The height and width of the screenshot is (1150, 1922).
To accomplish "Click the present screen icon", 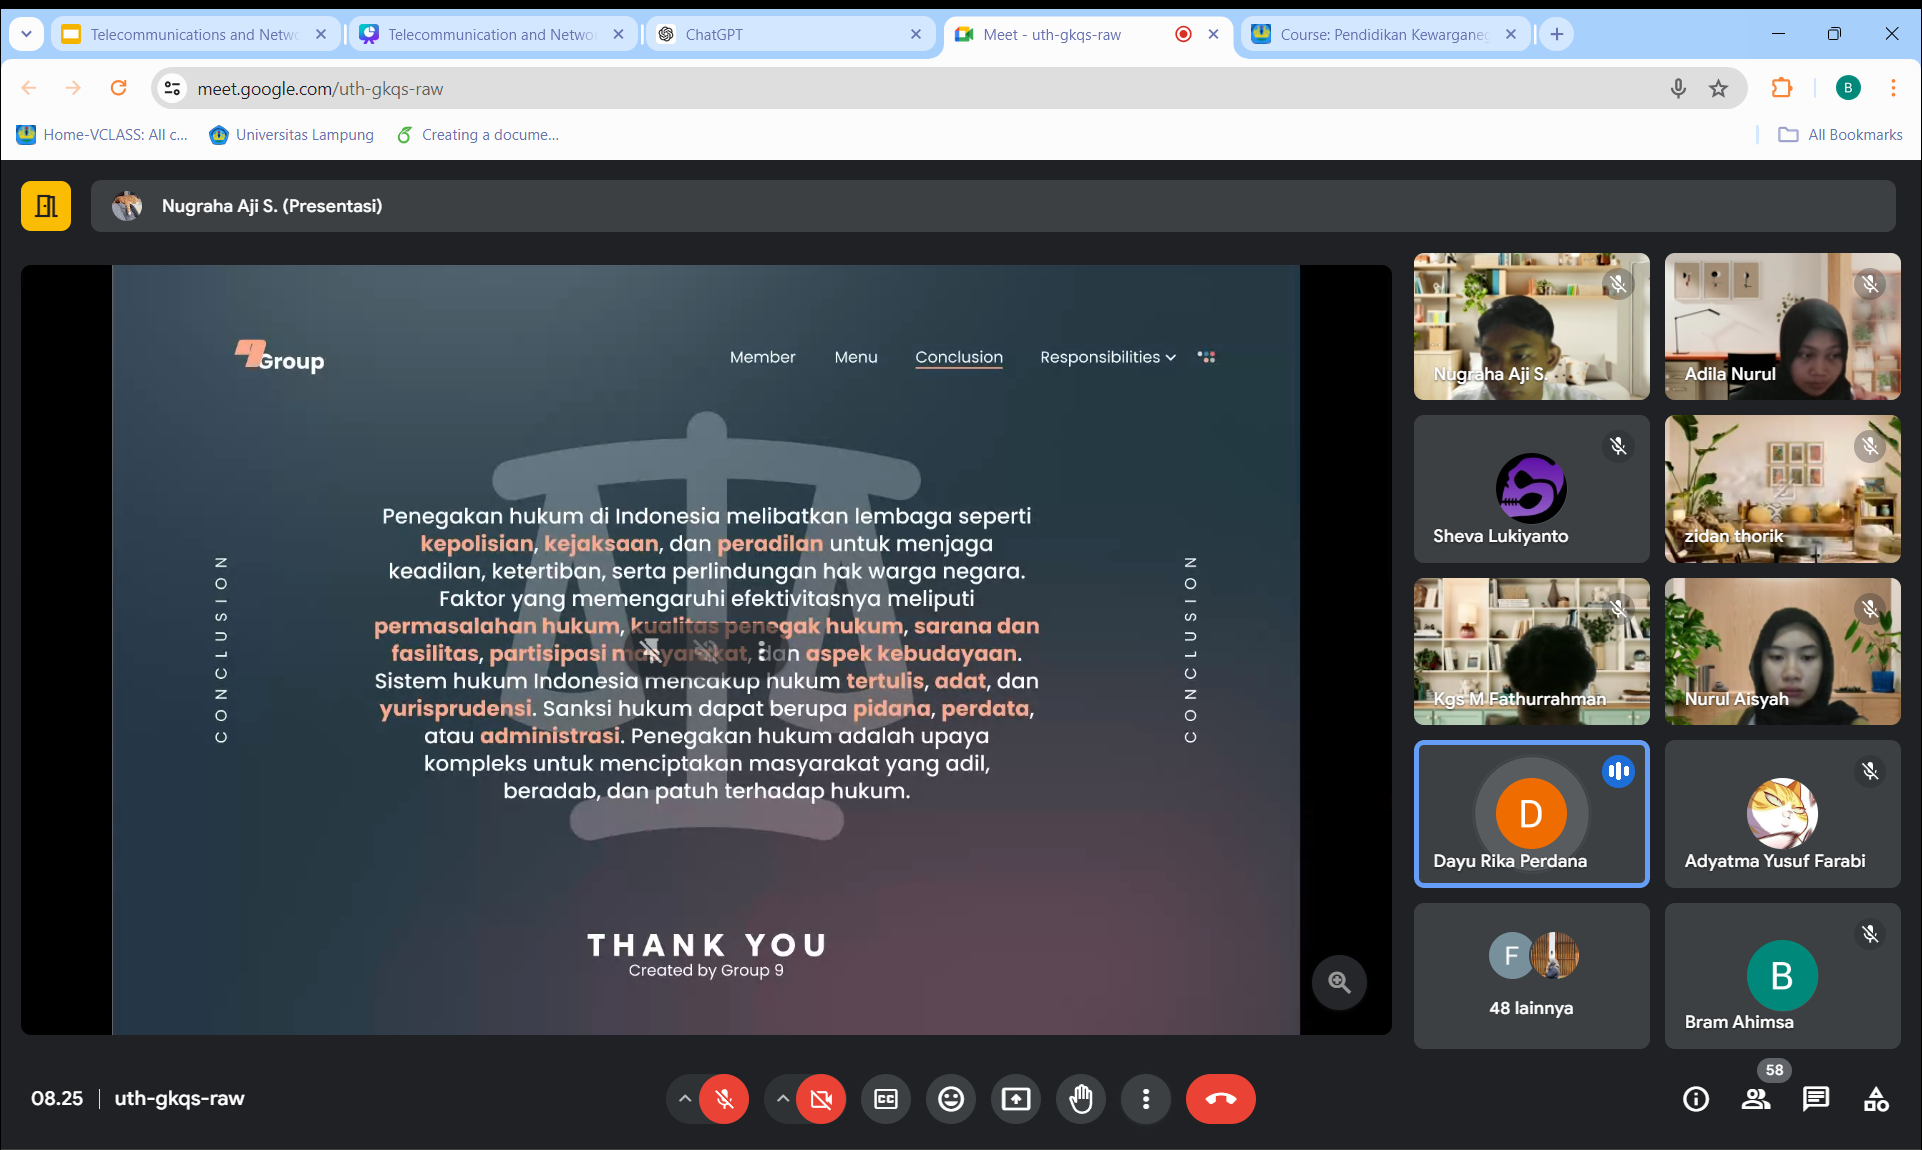I will point(1016,1099).
